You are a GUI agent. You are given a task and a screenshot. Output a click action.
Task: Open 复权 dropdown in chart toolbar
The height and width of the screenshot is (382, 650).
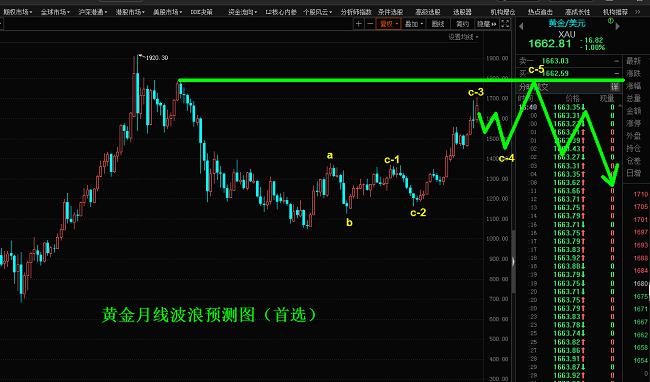389,24
